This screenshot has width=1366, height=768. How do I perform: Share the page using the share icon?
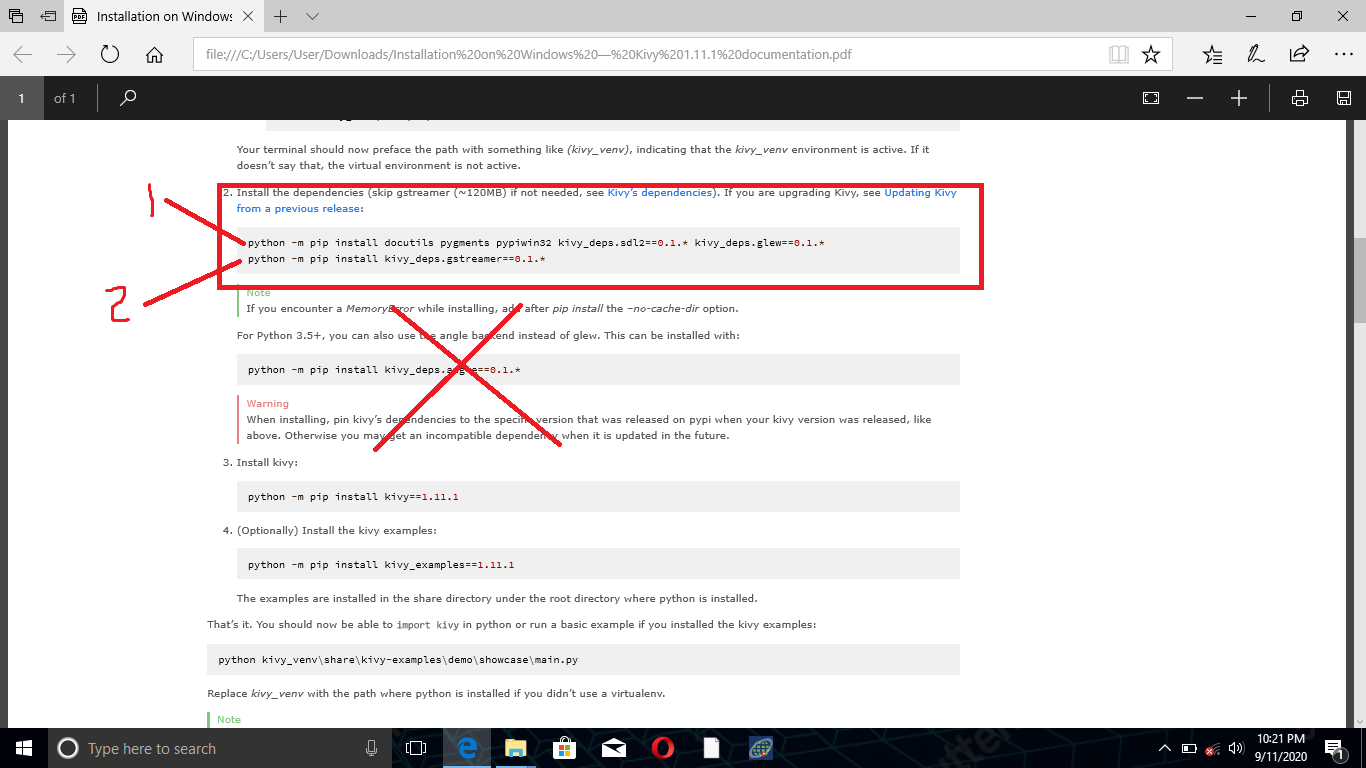(x=1299, y=55)
